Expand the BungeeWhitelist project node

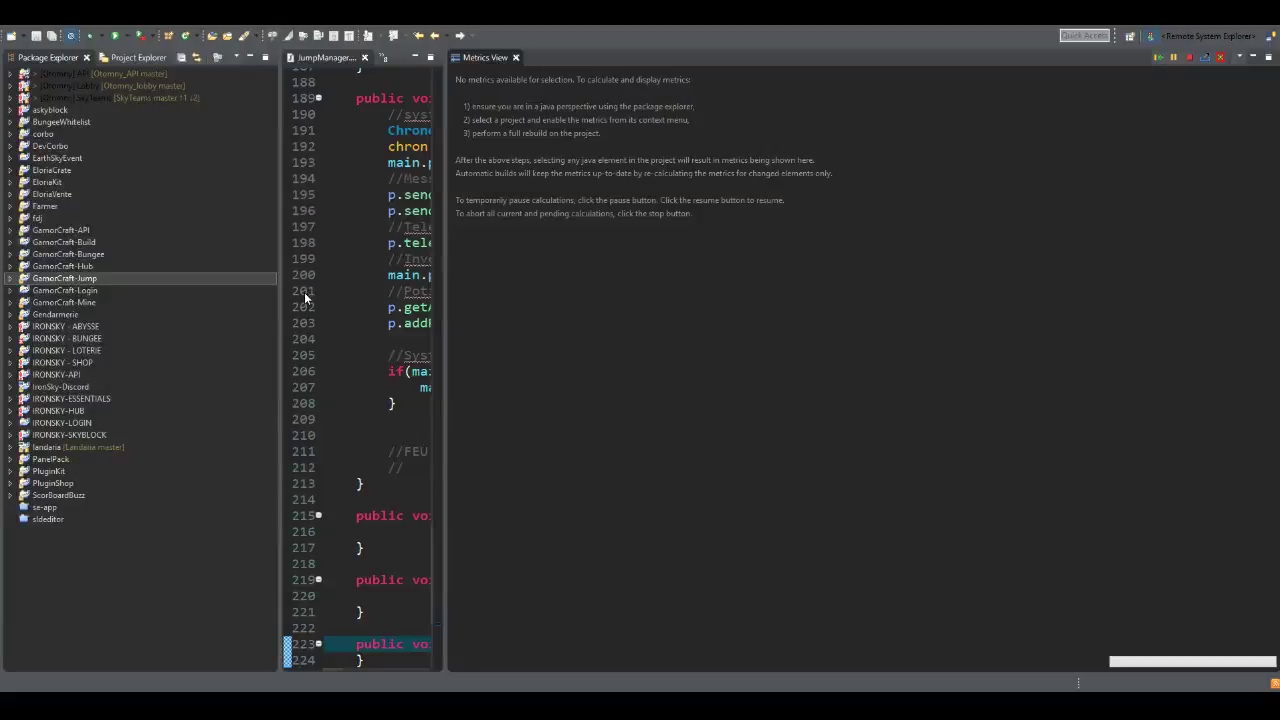(x=10, y=122)
